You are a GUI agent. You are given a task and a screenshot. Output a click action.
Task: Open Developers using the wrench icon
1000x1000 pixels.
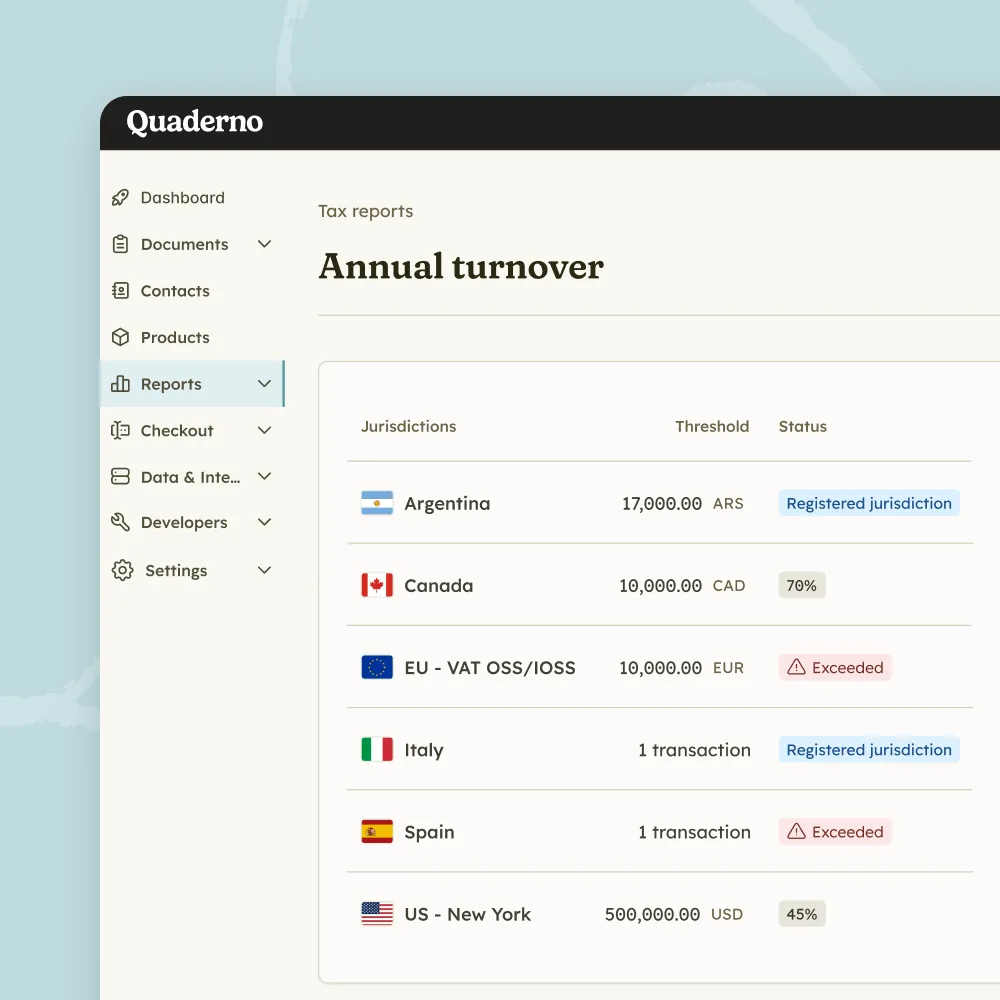click(x=120, y=522)
